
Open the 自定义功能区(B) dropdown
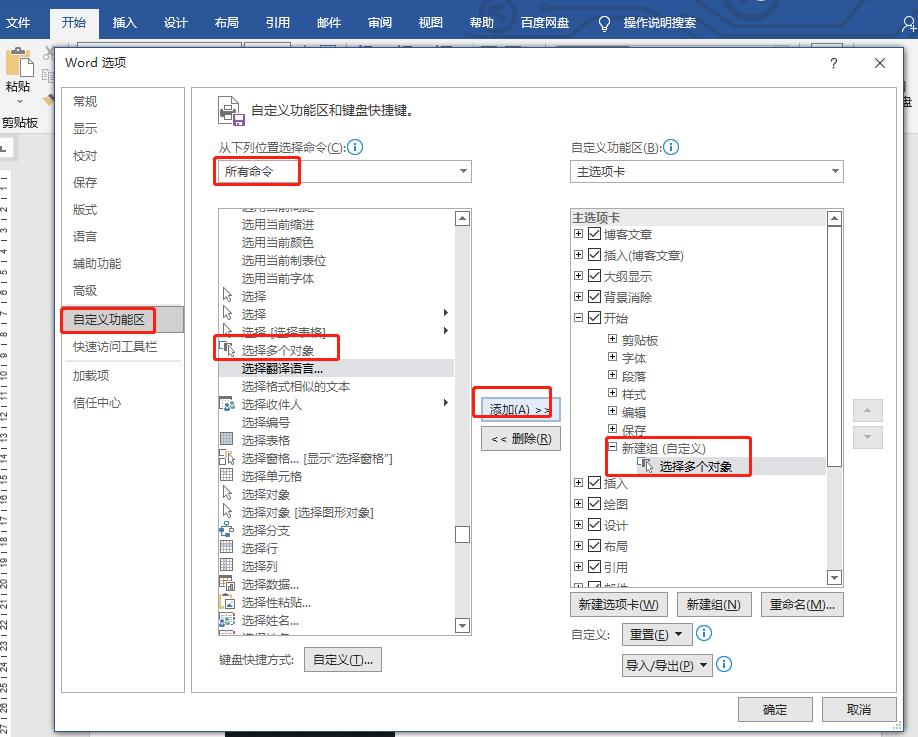click(x=835, y=171)
